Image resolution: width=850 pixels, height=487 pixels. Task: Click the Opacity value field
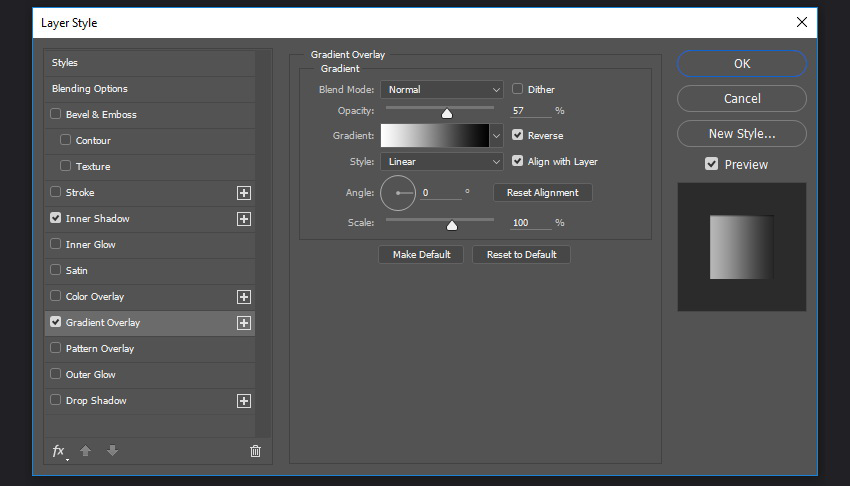point(531,111)
